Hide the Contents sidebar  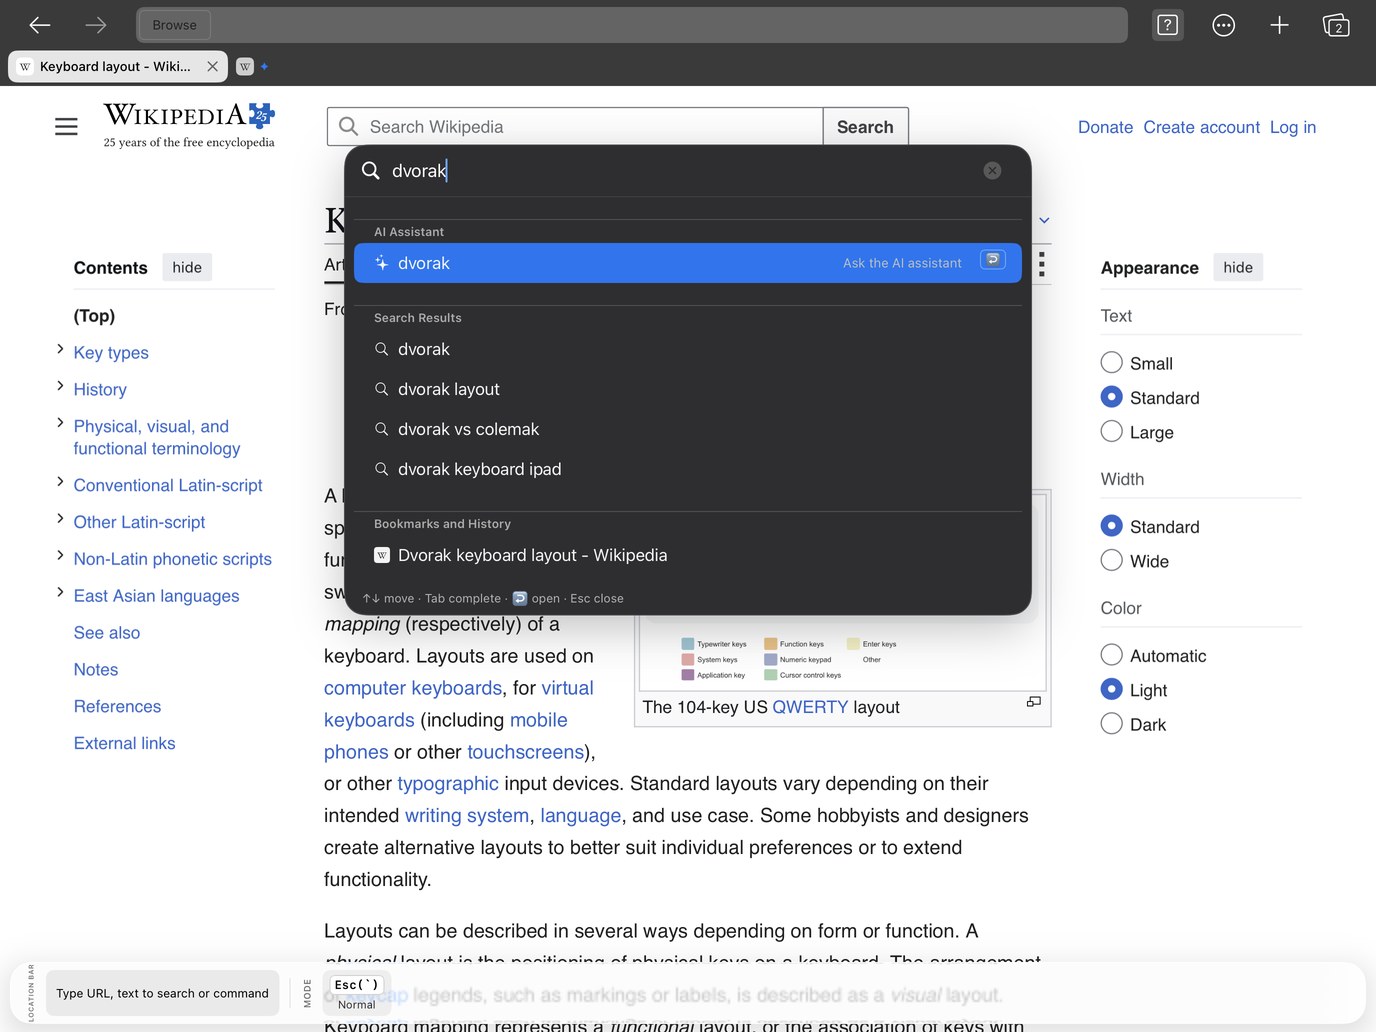(187, 267)
